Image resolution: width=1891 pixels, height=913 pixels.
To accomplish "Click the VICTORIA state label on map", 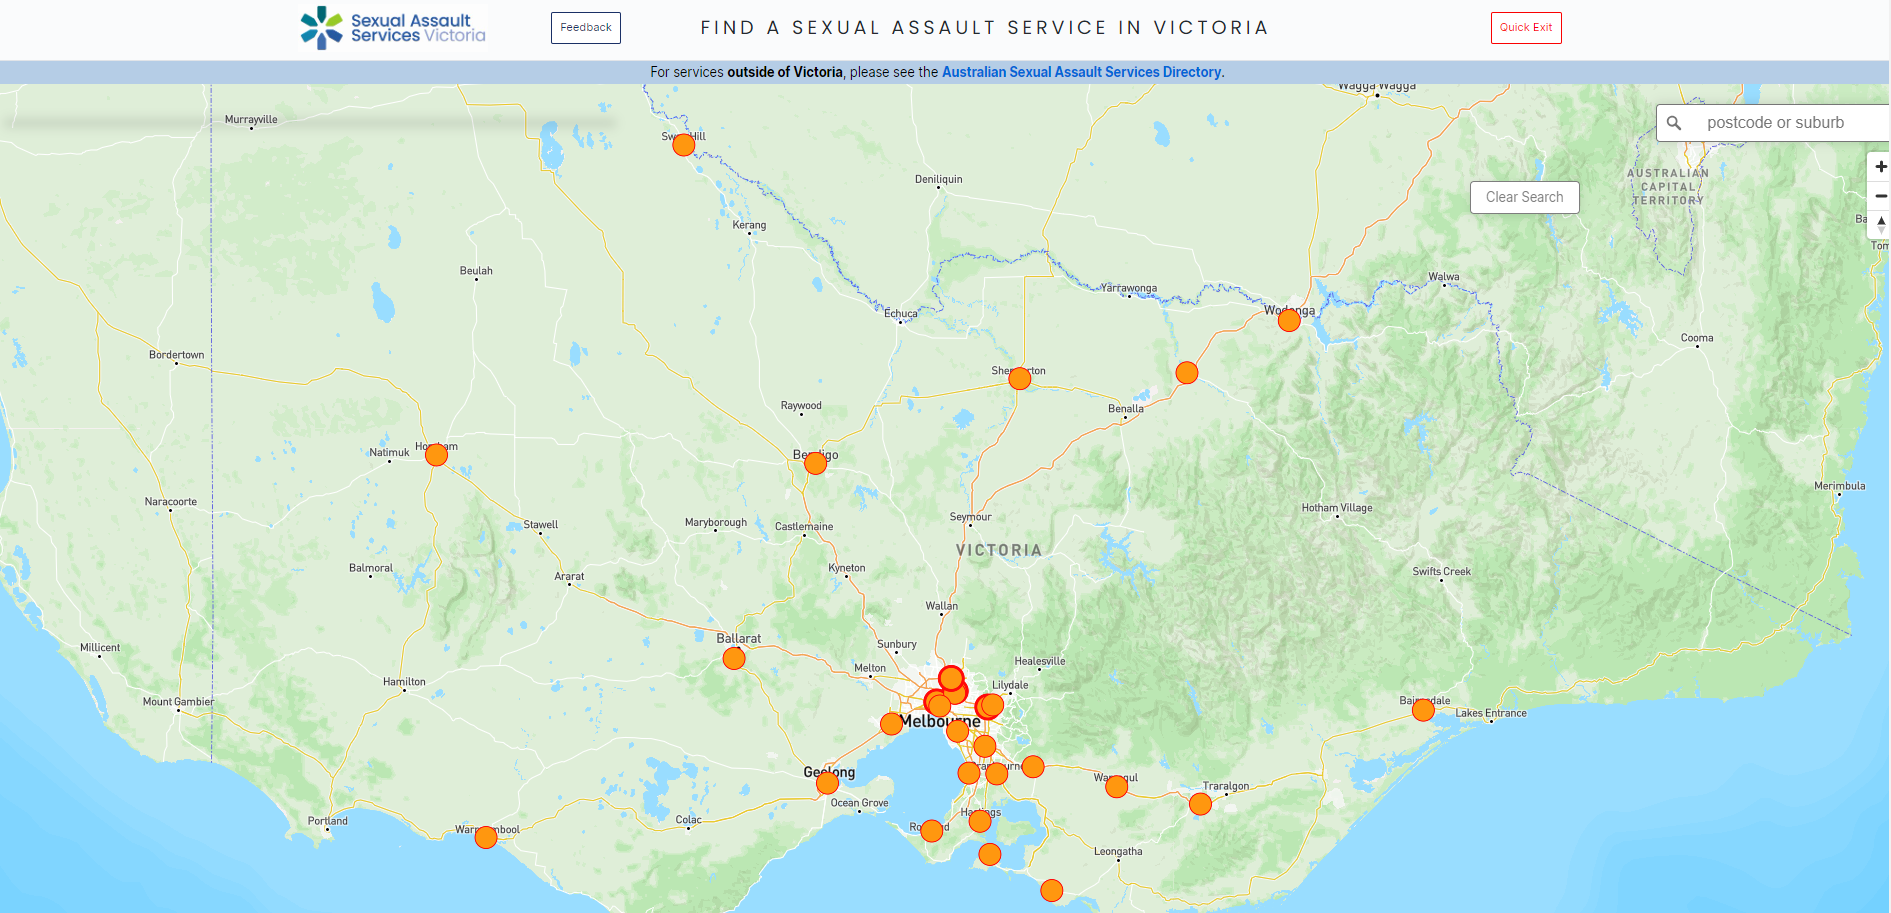I will (x=999, y=550).
